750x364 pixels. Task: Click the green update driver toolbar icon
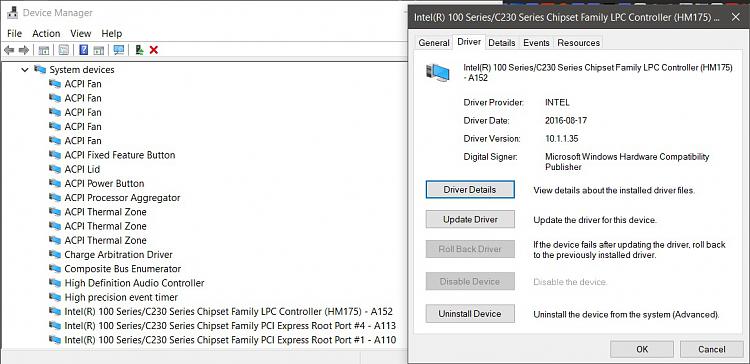139,50
